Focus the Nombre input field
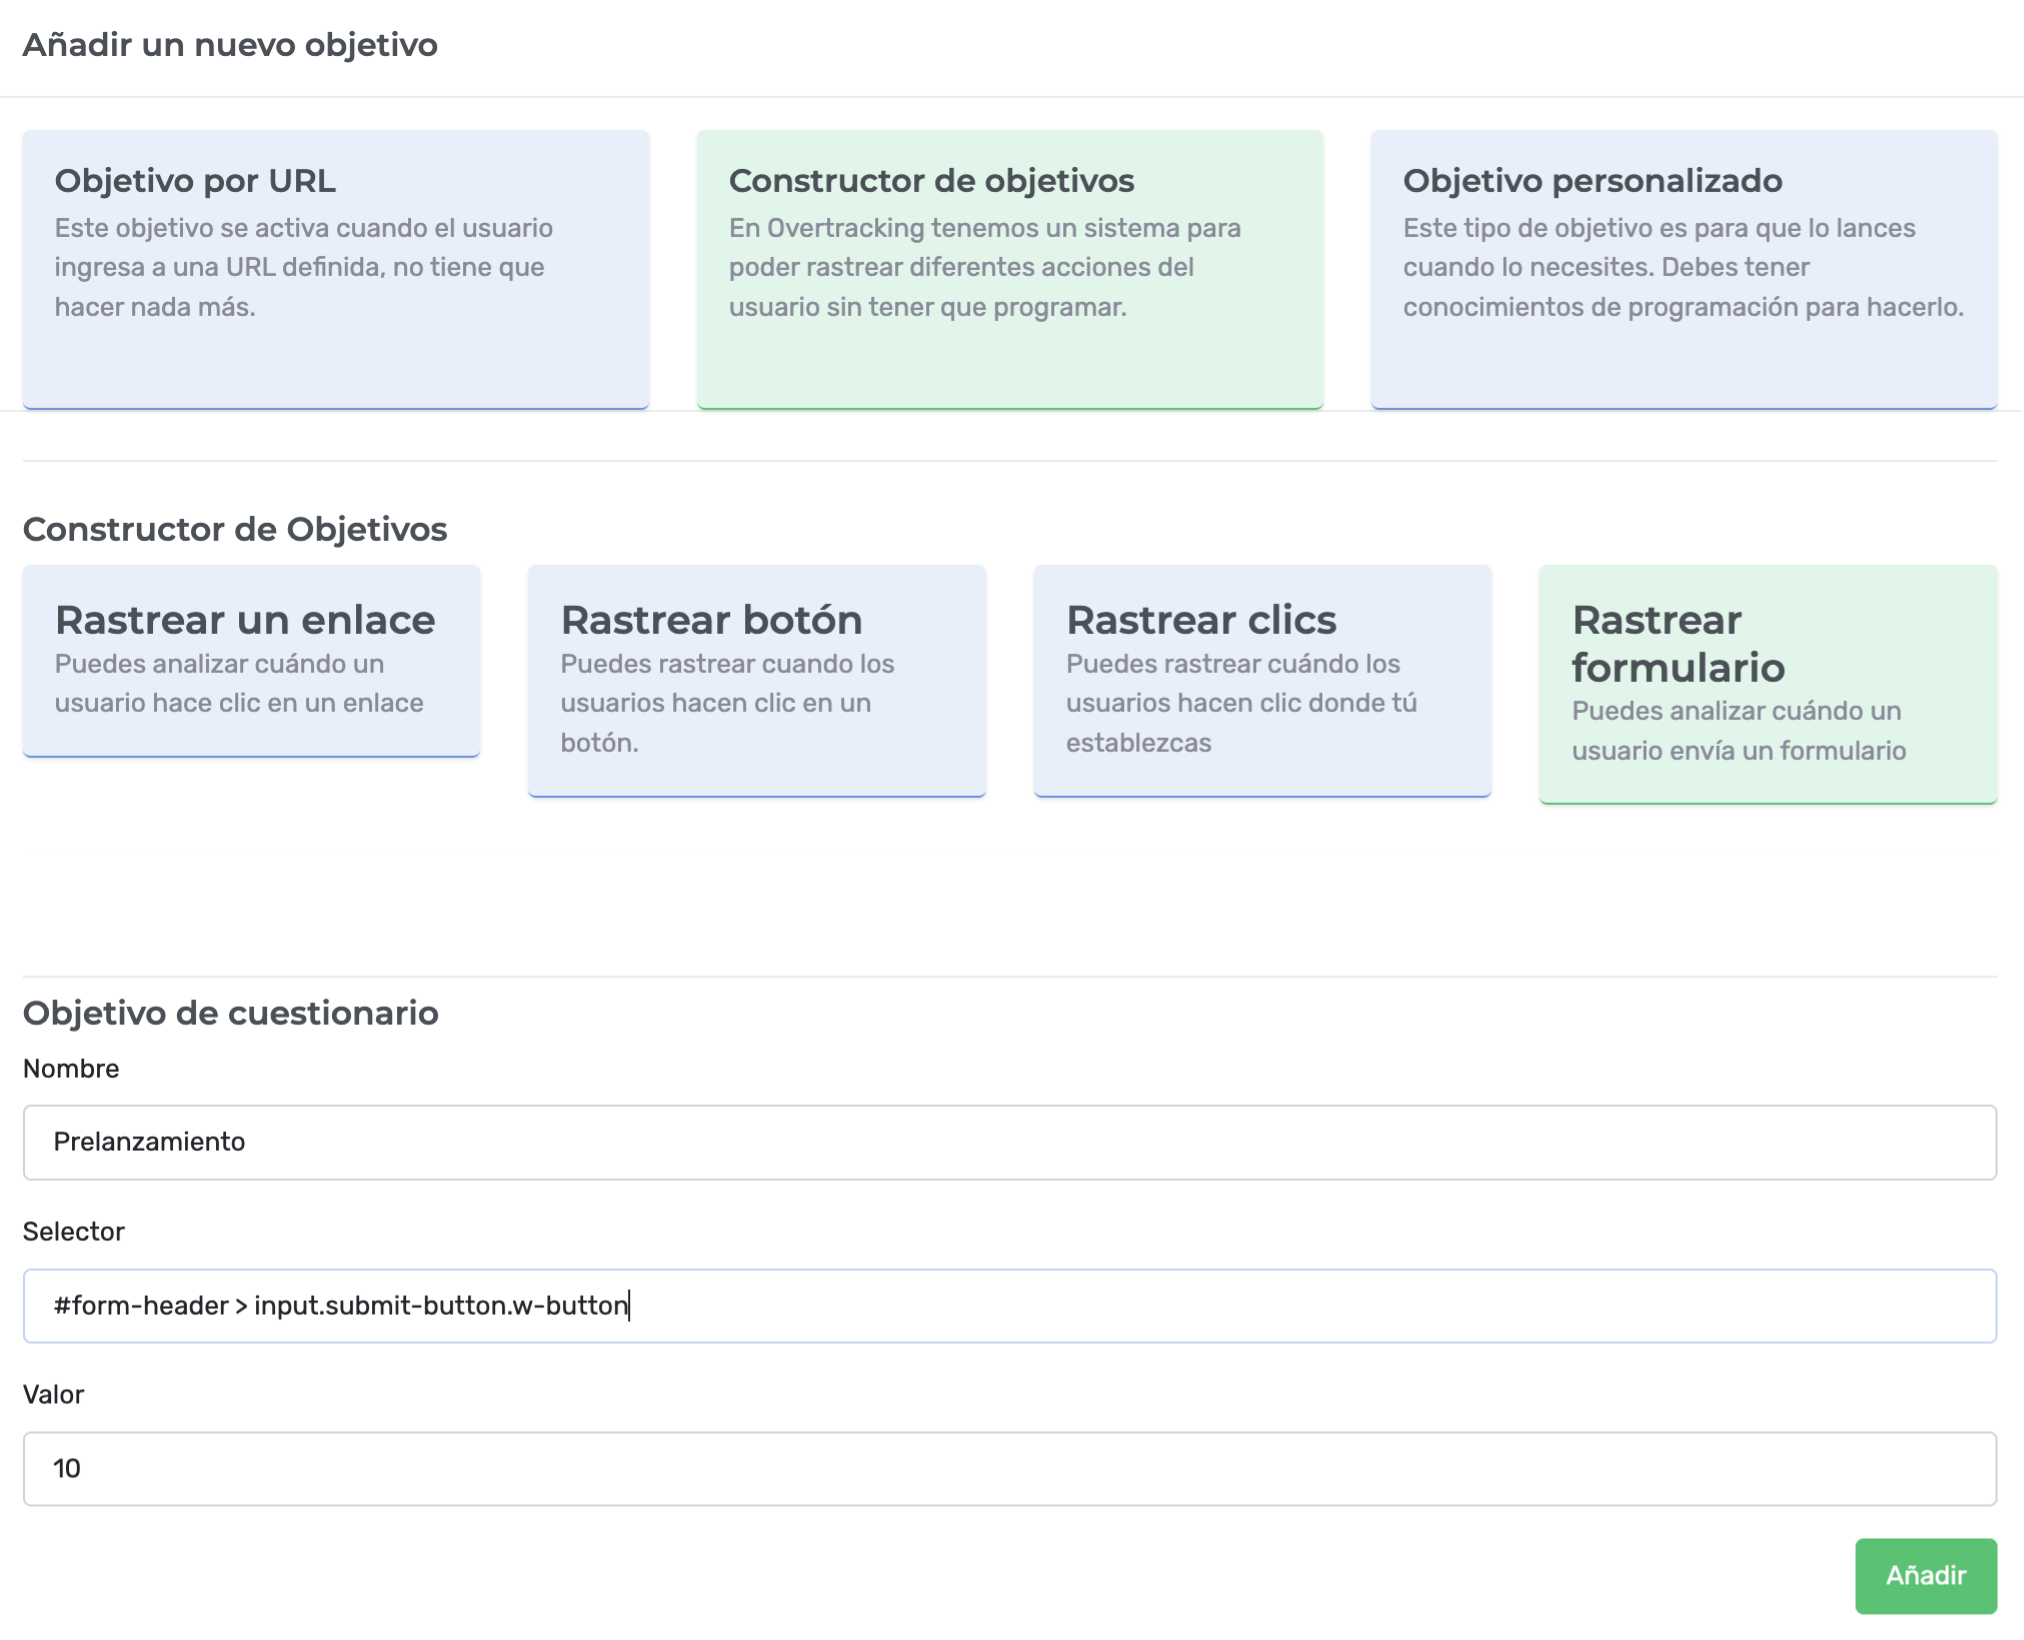 pos(1010,1142)
